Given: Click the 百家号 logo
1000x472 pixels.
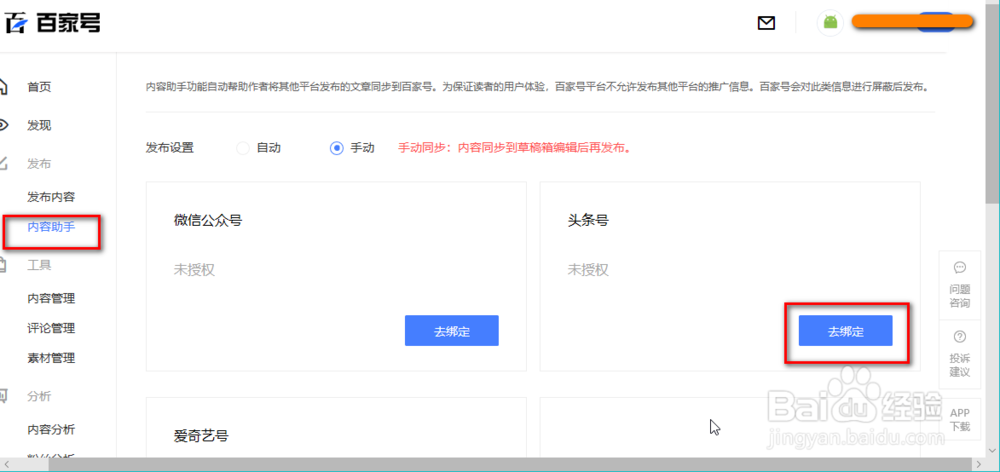Looking at the screenshot, I should pos(52,24).
